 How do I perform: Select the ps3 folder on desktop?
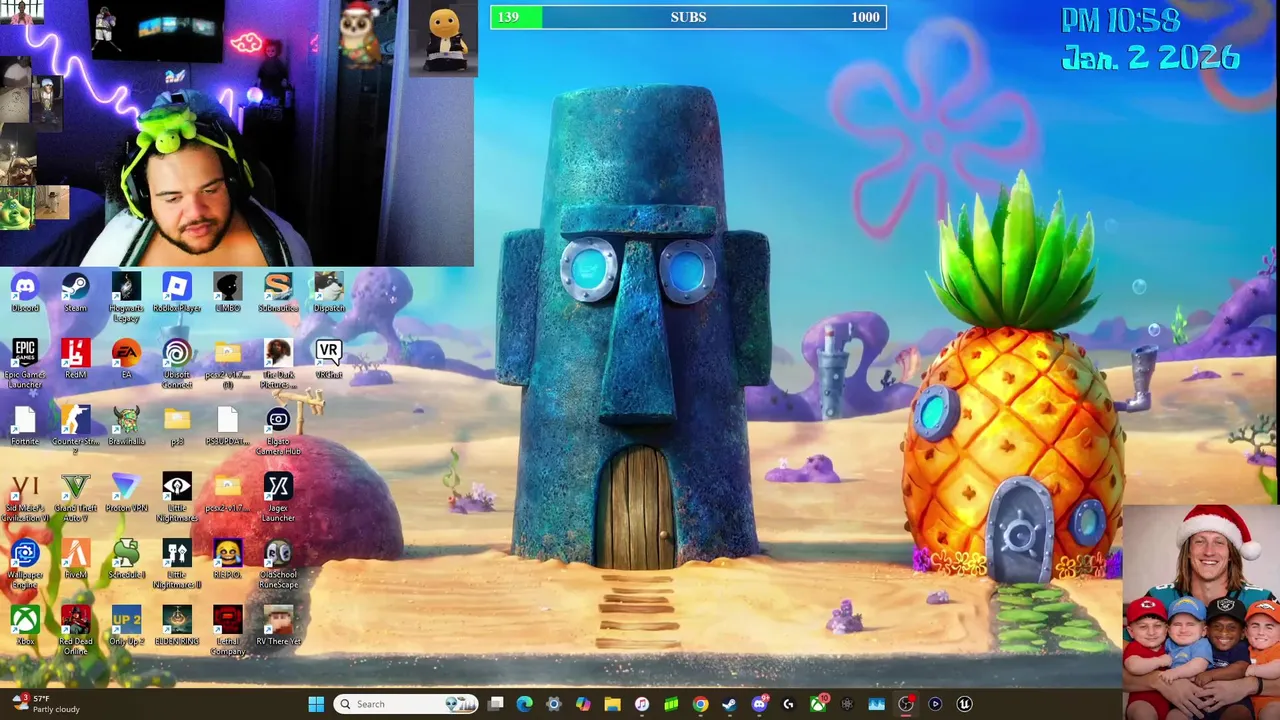pyautogui.click(x=176, y=426)
